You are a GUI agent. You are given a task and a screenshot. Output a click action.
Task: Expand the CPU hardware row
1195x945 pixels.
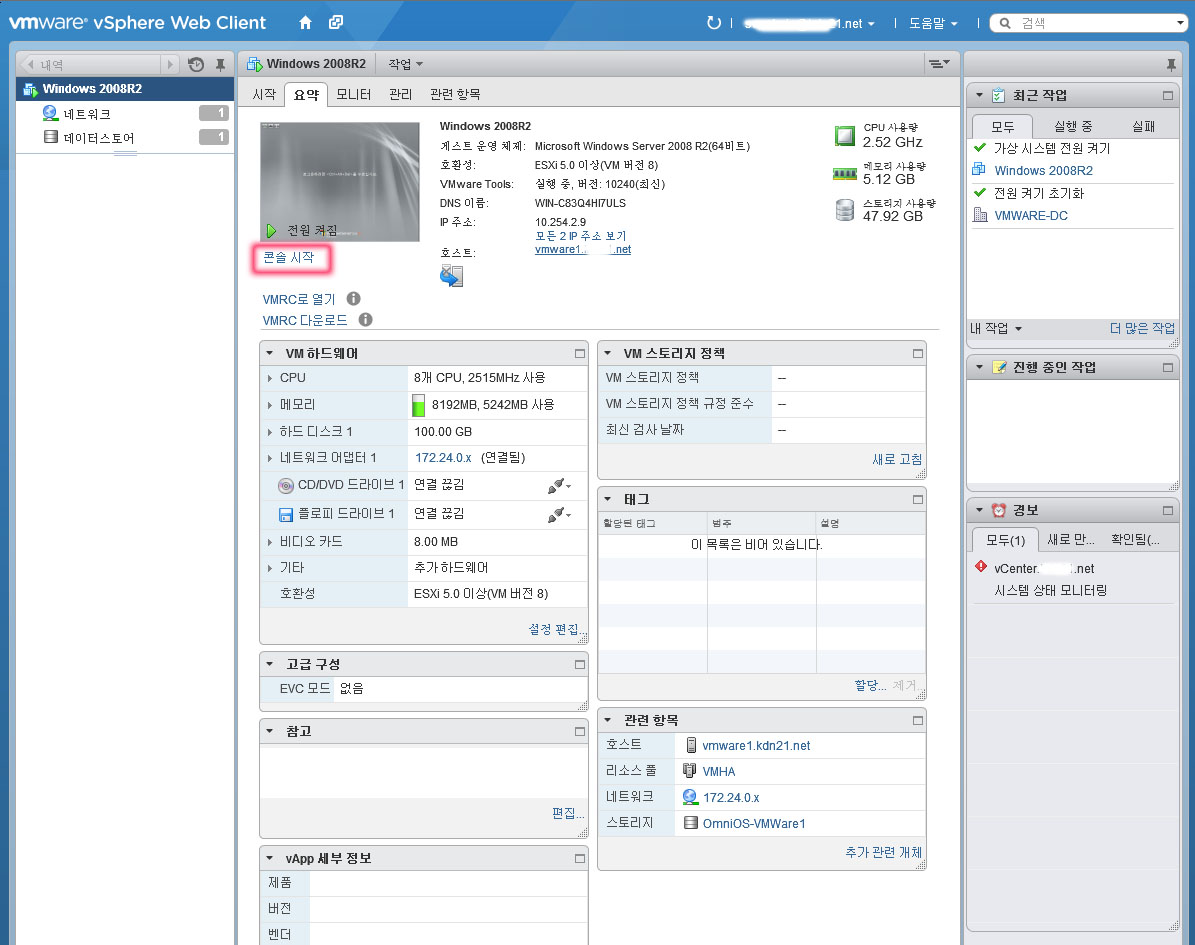coord(270,378)
